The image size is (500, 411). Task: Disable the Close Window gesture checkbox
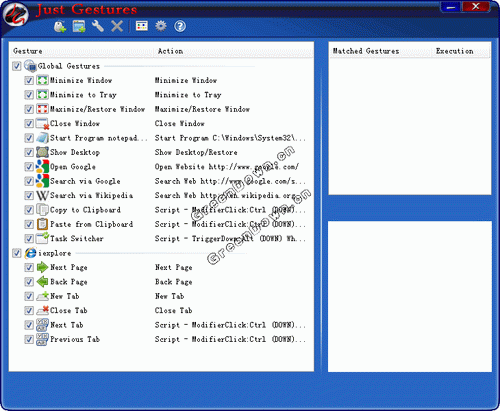click(29, 124)
